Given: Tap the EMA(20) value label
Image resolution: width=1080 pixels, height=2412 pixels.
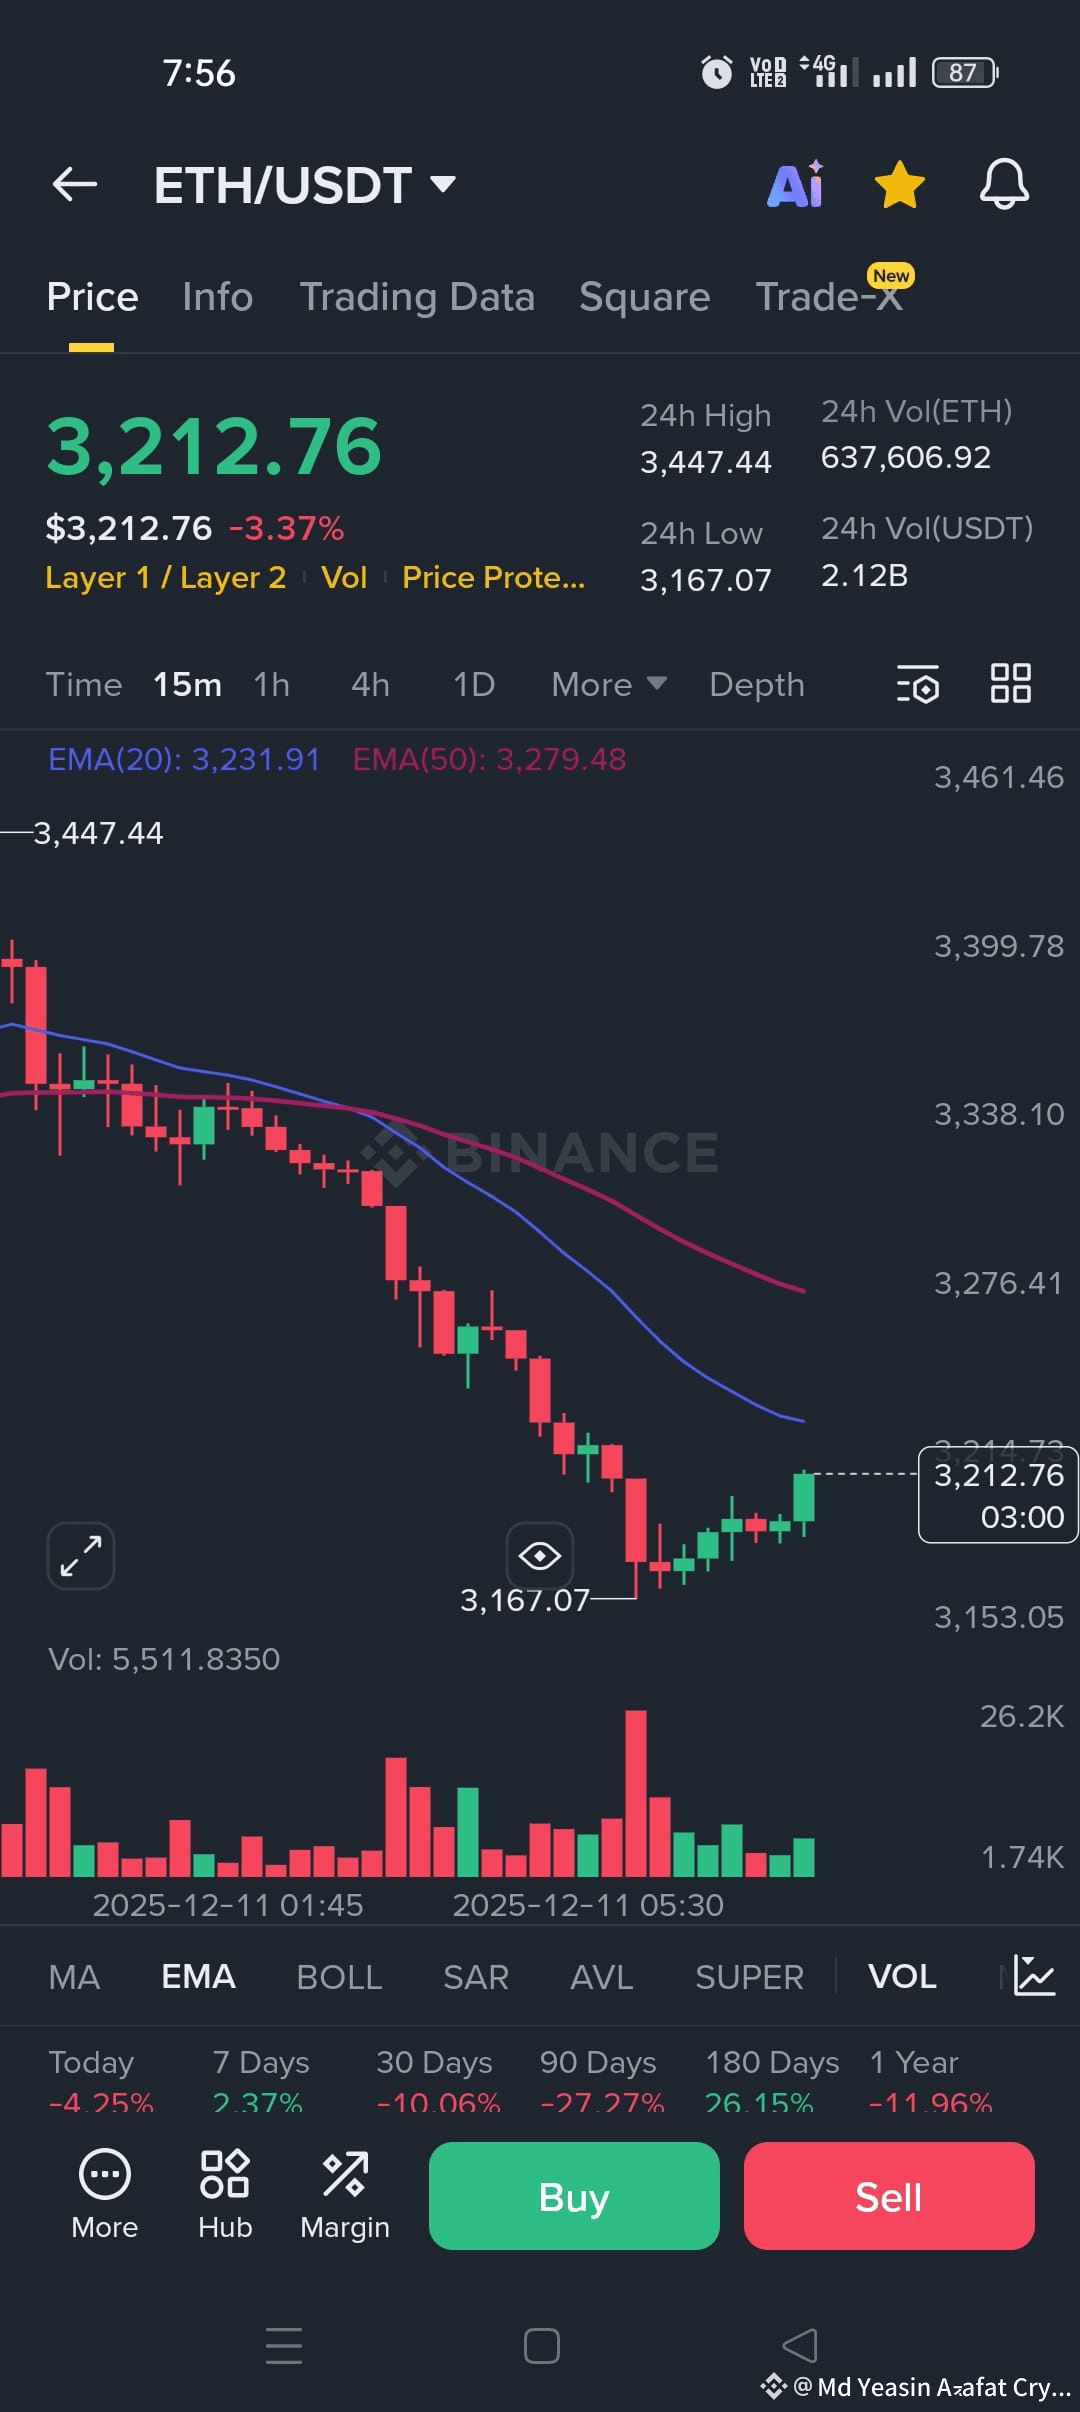Looking at the screenshot, I should pos(184,760).
